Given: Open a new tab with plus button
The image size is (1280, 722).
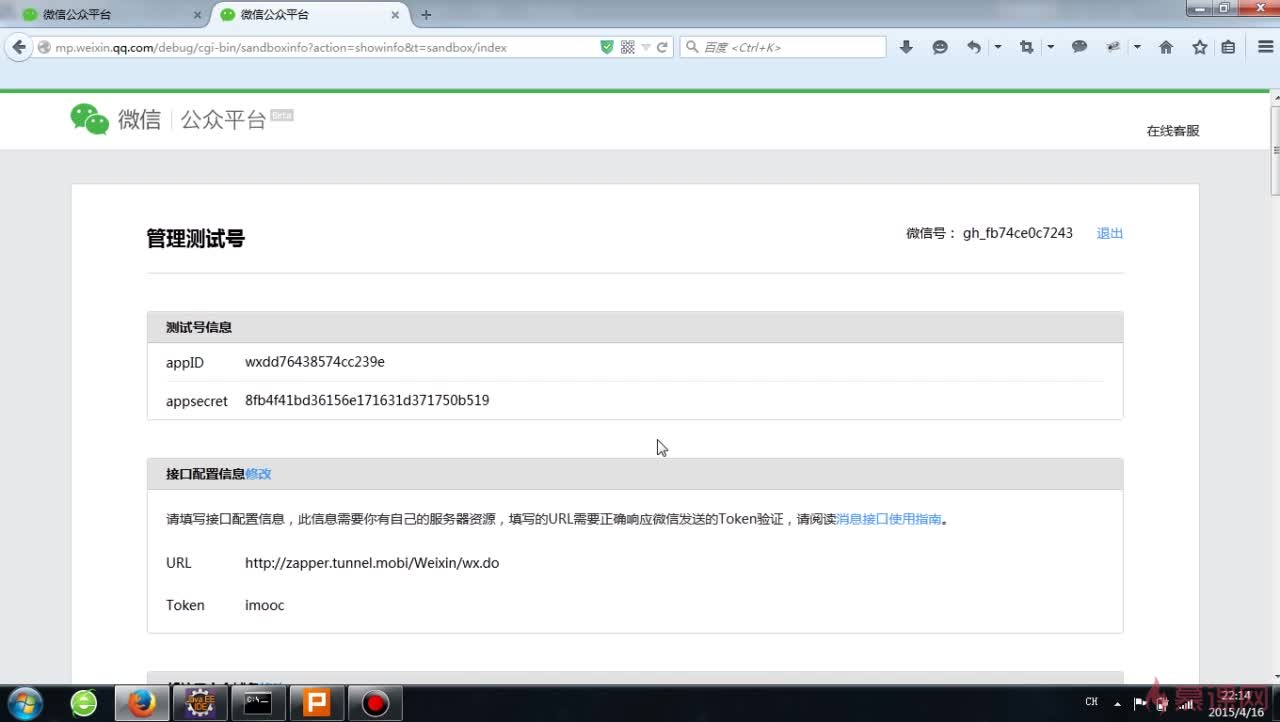Looking at the screenshot, I should click(x=426, y=15).
